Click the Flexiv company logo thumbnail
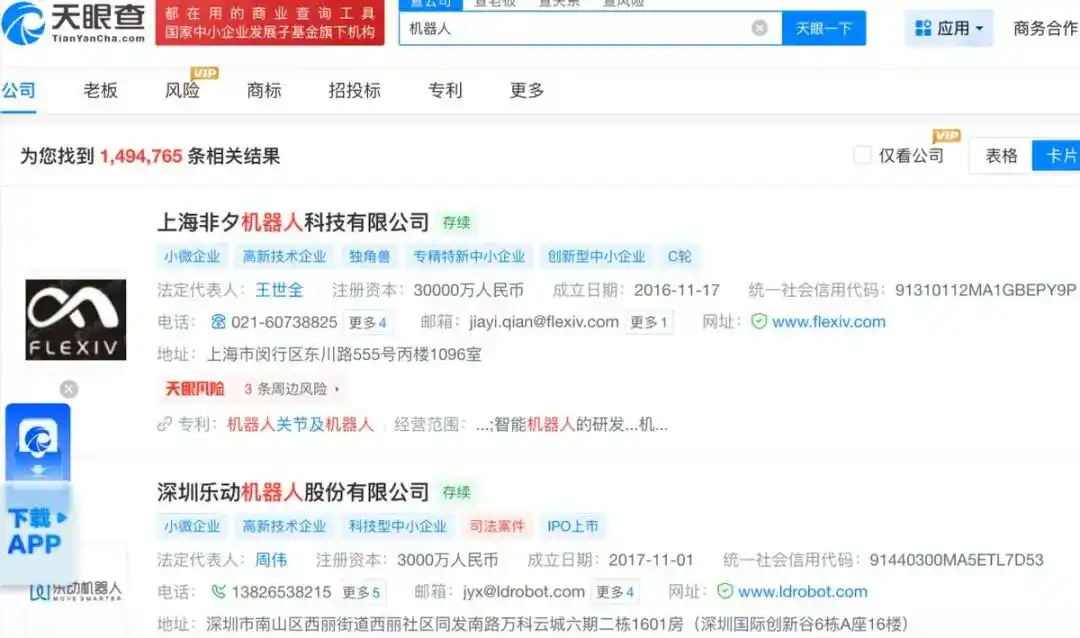Viewport: 1080px width, 638px height. [x=76, y=320]
